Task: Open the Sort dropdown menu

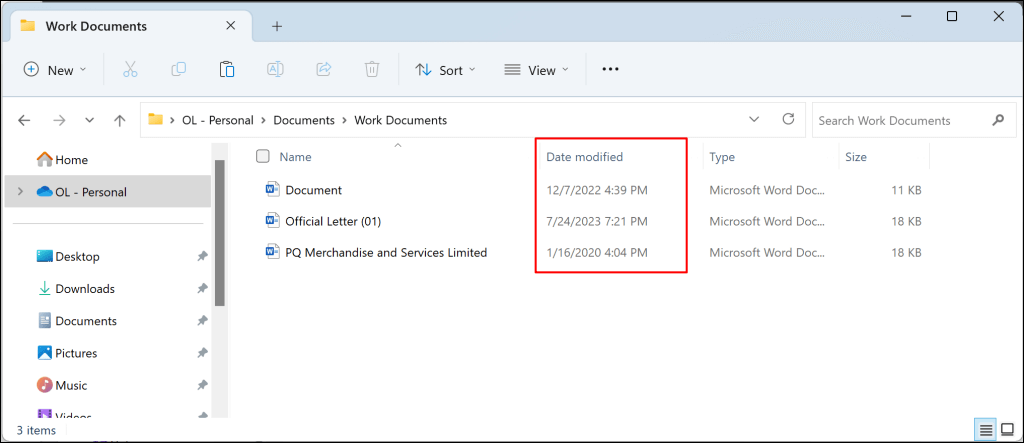Action: click(445, 70)
